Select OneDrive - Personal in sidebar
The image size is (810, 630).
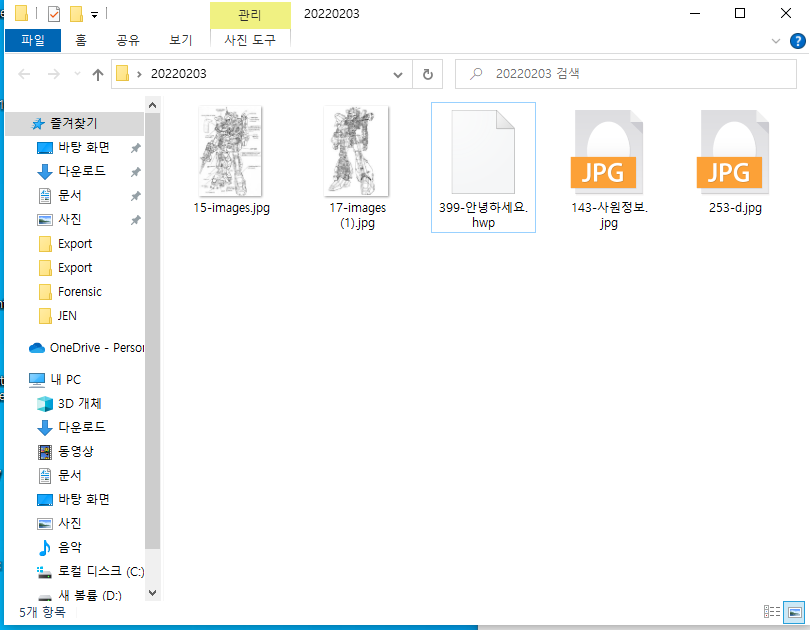[x=86, y=348]
